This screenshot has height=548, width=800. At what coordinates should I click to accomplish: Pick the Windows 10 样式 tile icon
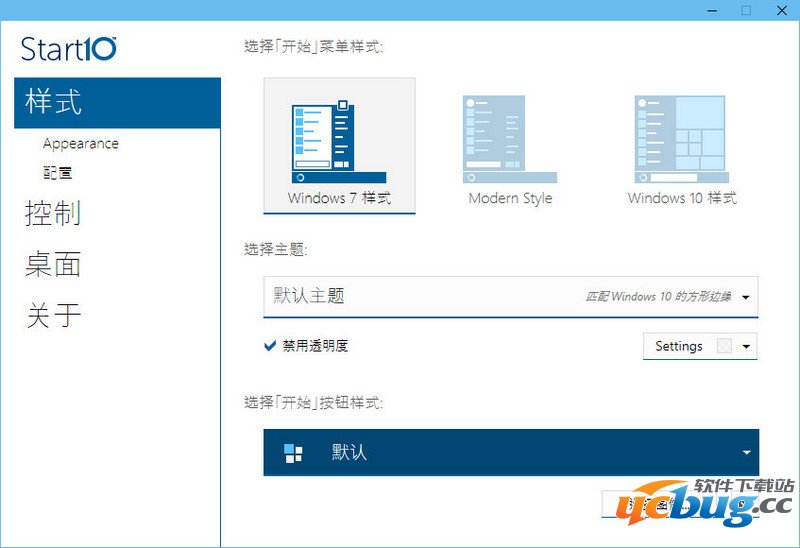681,138
